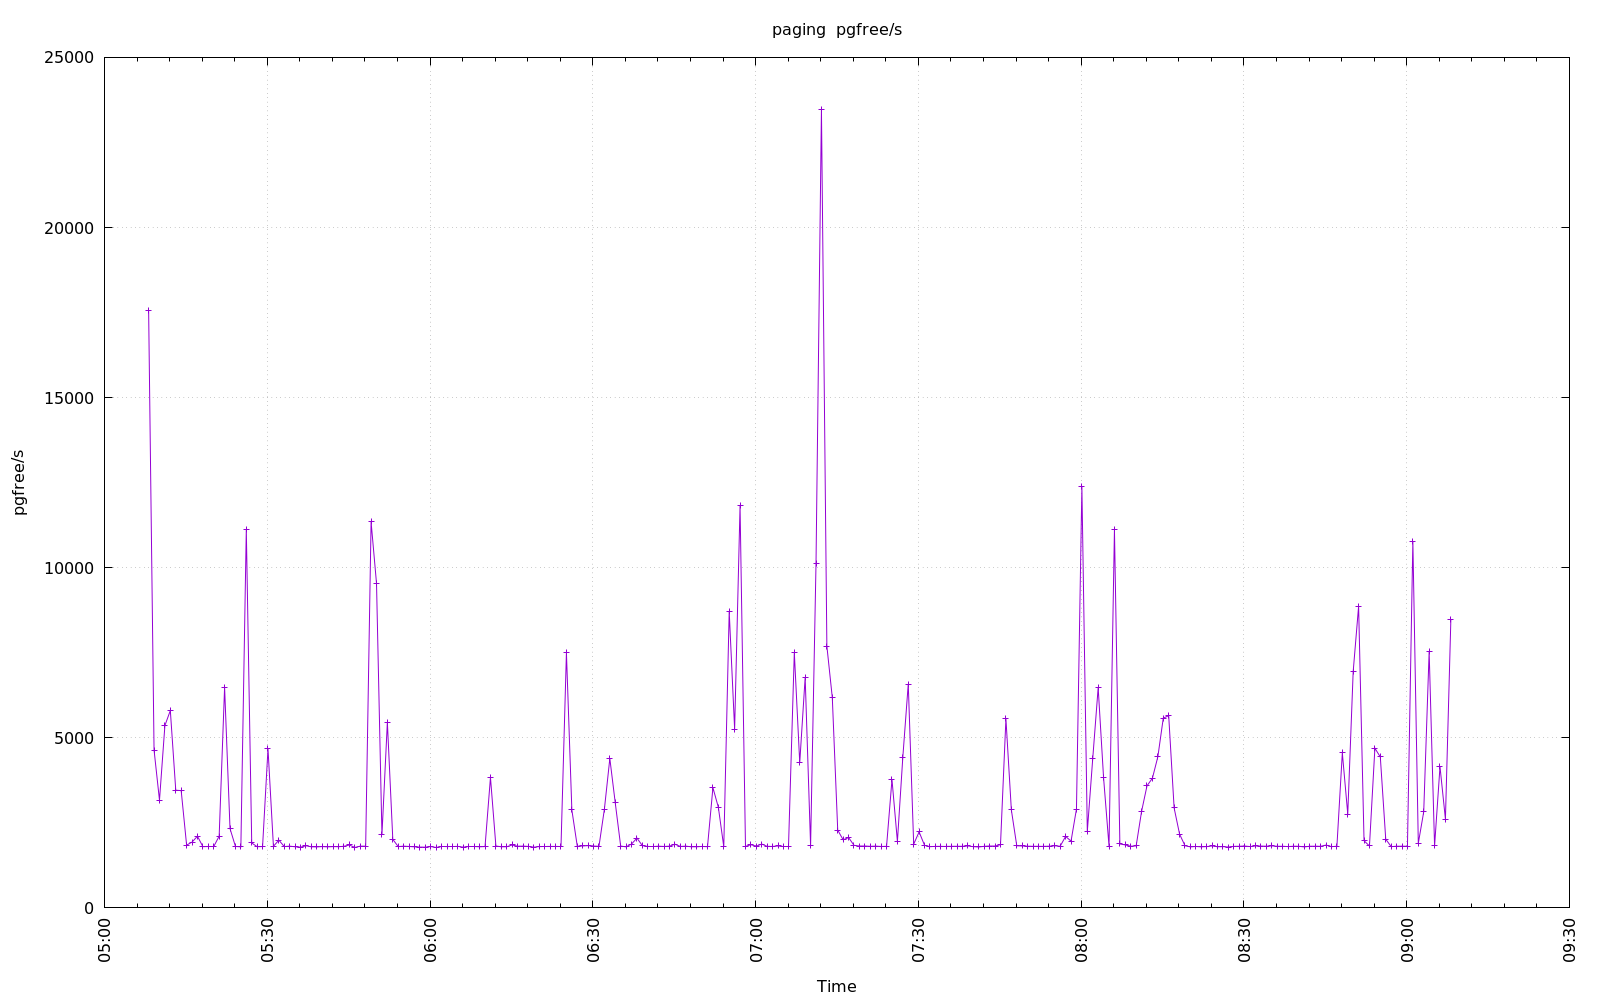This screenshot has height=1000, width=1600.
Task: Click the 05:30 time tick label
Action: [268, 940]
